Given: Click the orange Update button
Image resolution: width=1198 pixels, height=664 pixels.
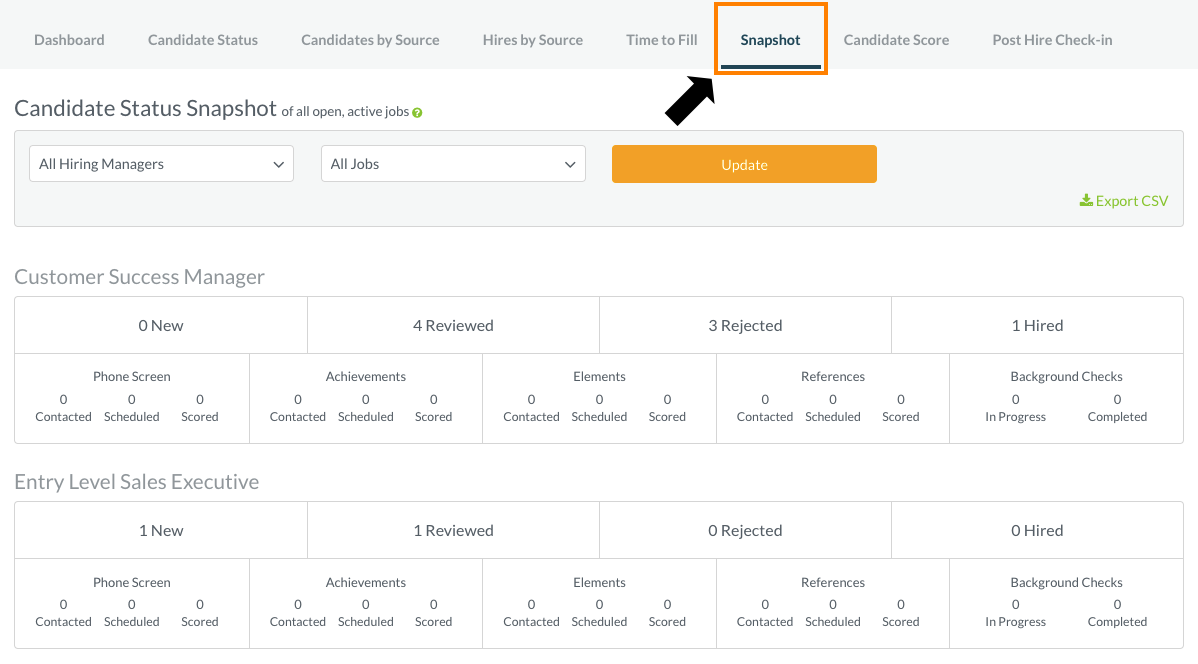Looking at the screenshot, I should tap(744, 164).
